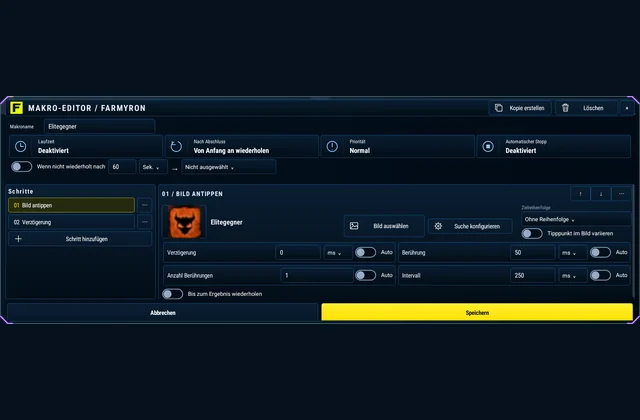Click the Makroname input field

[100, 127]
